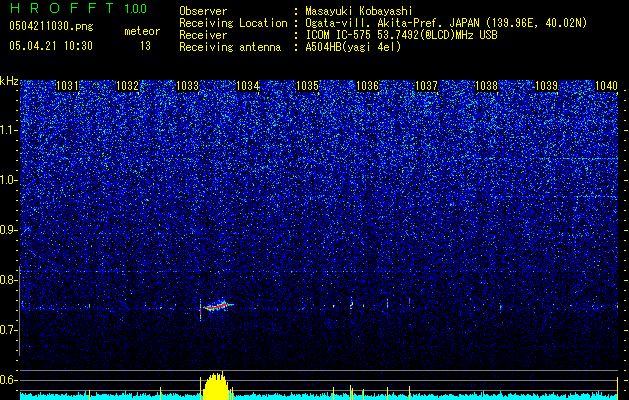Viewport: 629px width, 400px height.
Task: Click the date stamp 05.04.21 10:30
Action: point(51,46)
